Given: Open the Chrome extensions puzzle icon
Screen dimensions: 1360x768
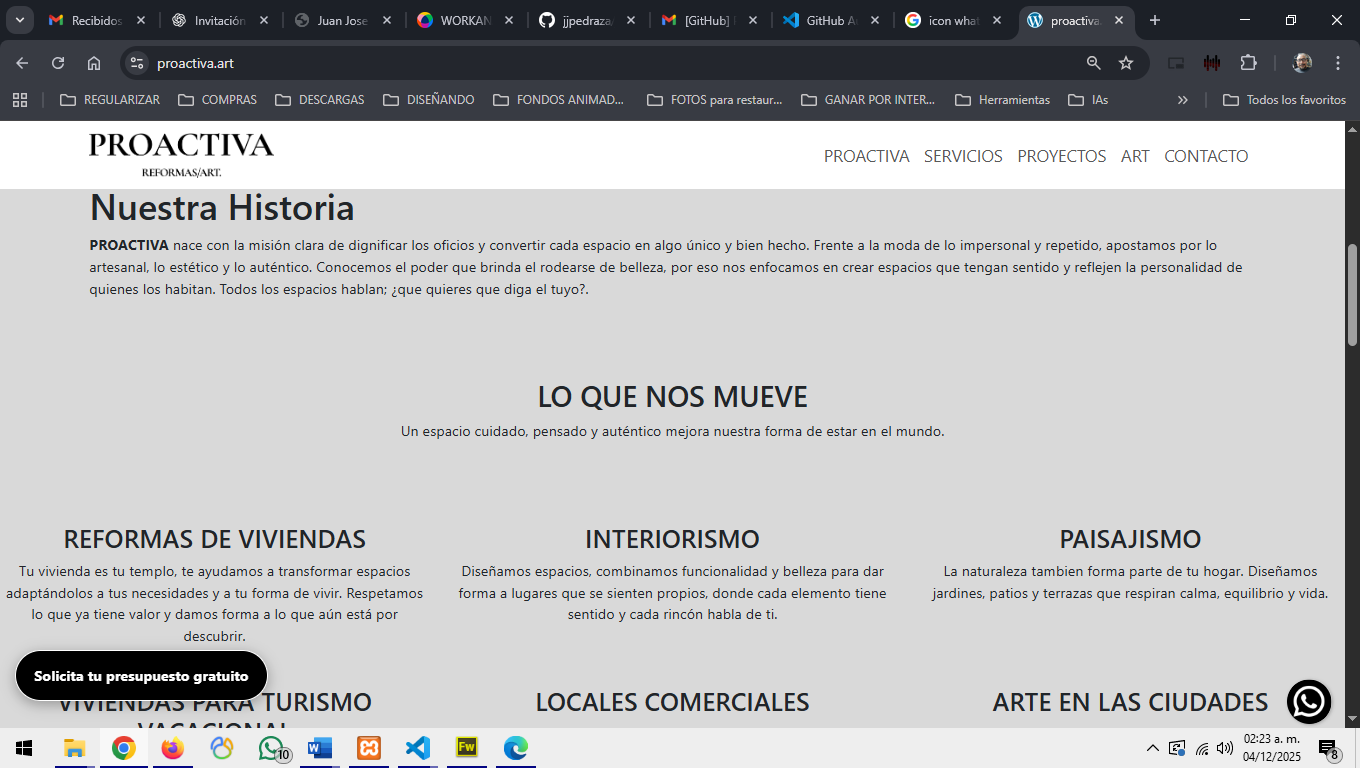Looking at the screenshot, I should pos(1248,63).
